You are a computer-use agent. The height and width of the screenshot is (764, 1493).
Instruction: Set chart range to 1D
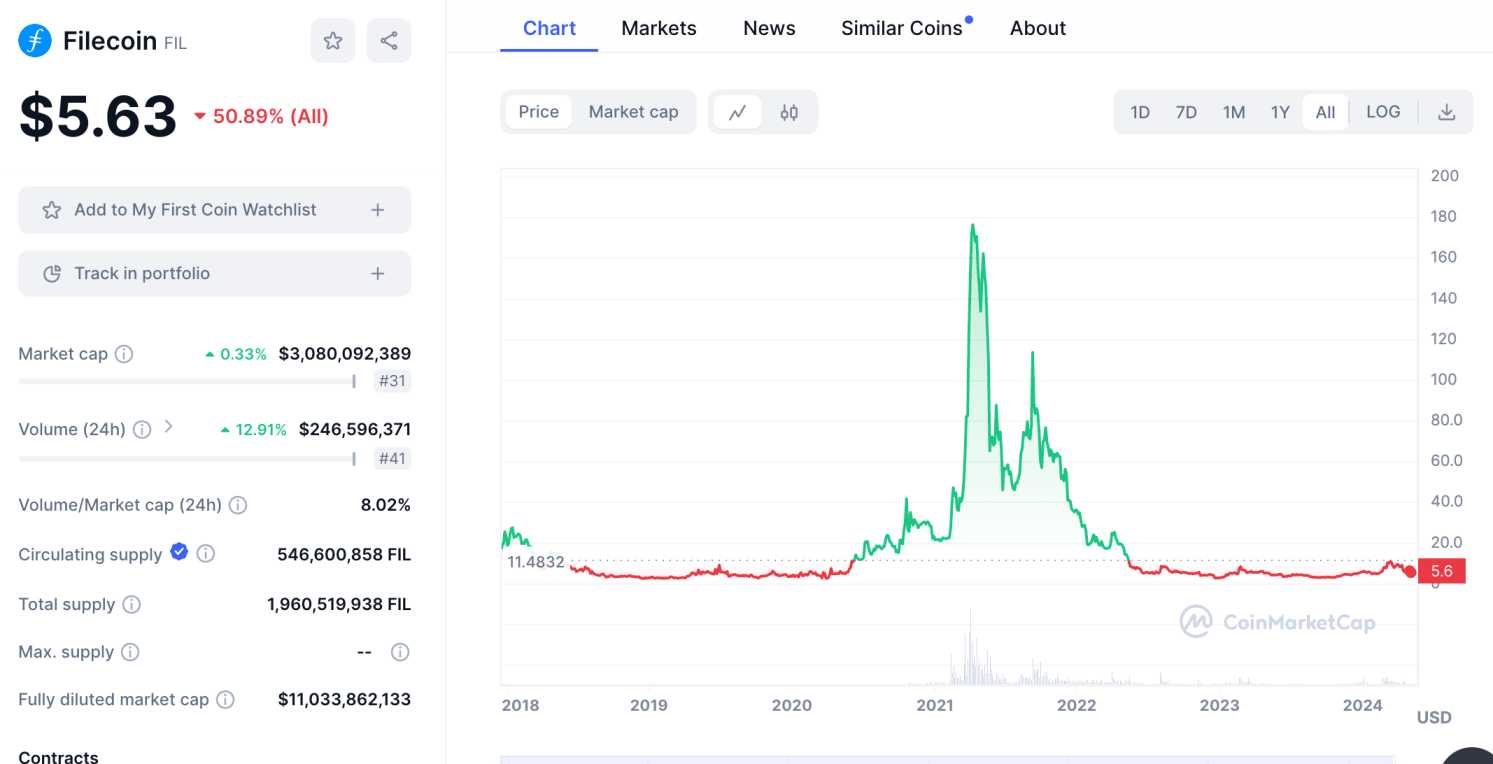point(1140,112)
